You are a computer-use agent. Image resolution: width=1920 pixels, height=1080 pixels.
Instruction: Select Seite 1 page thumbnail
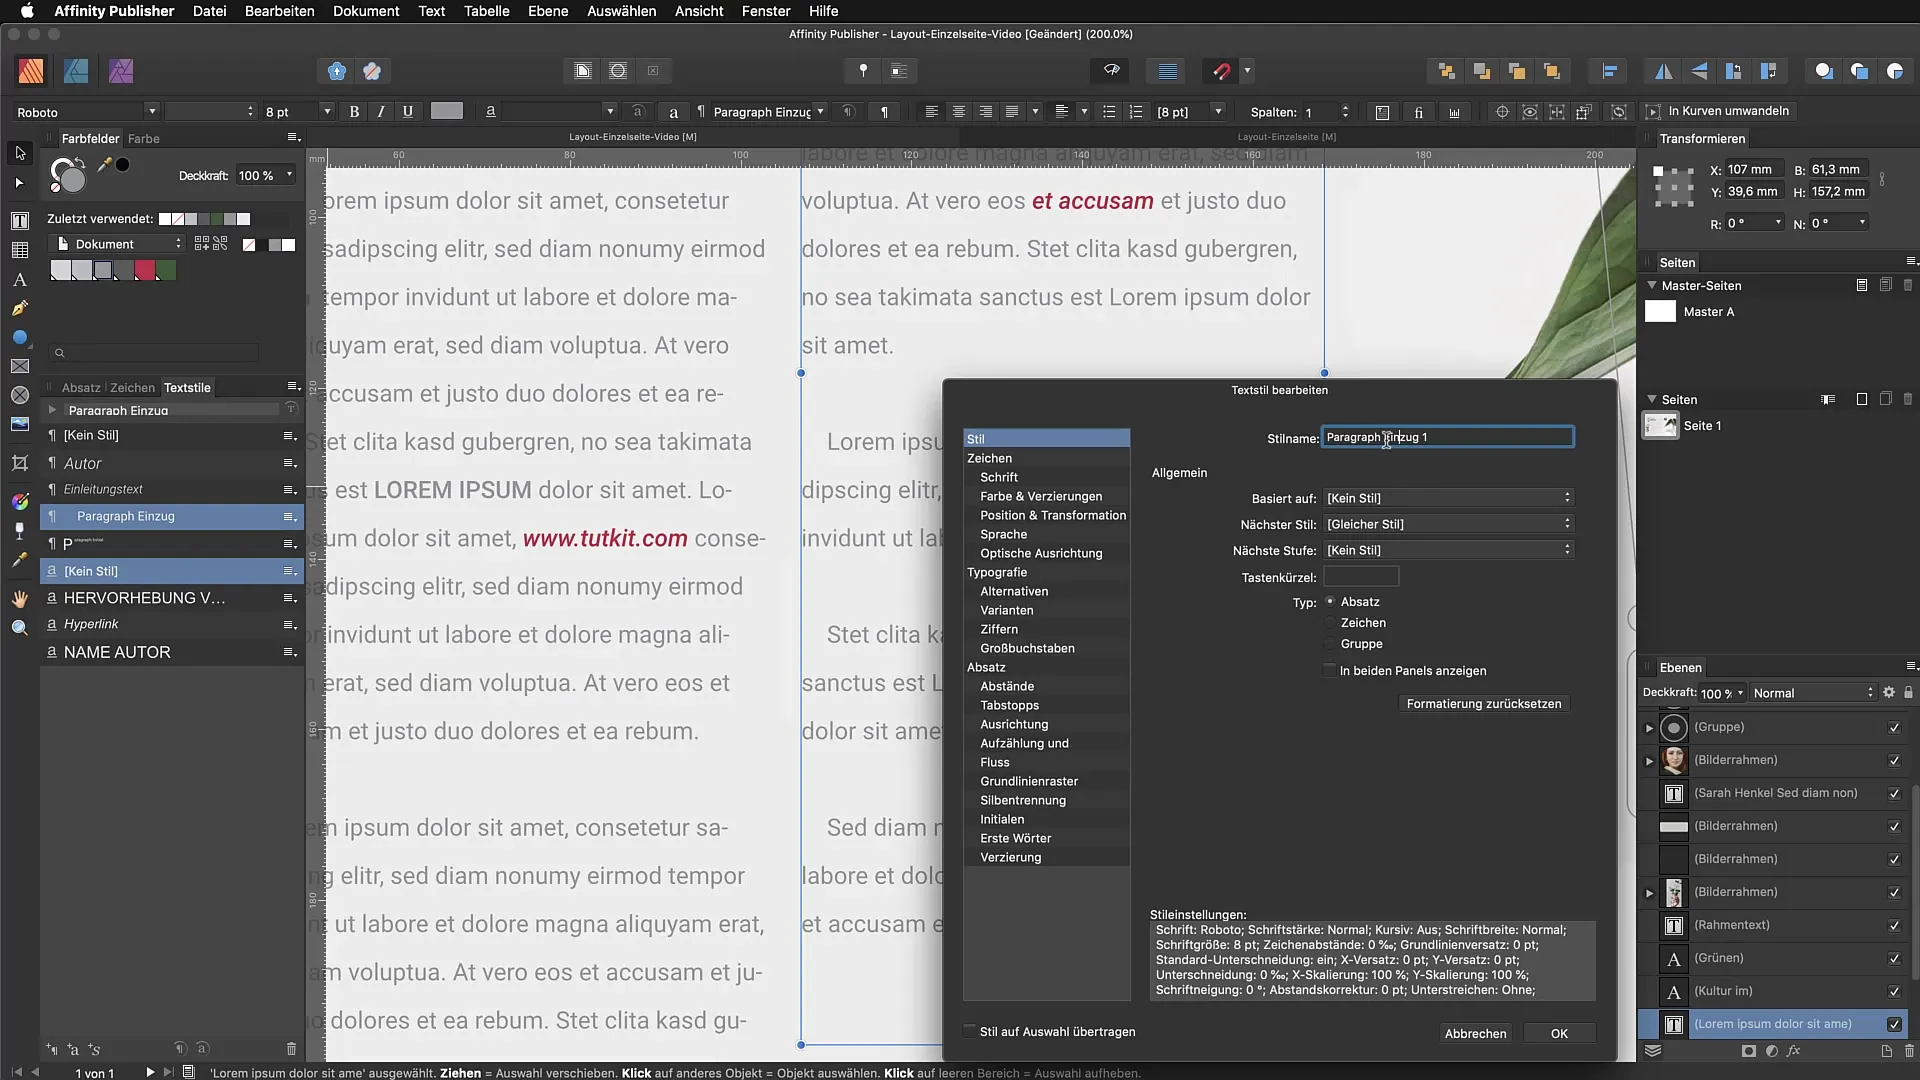[x=1661, y=425]
